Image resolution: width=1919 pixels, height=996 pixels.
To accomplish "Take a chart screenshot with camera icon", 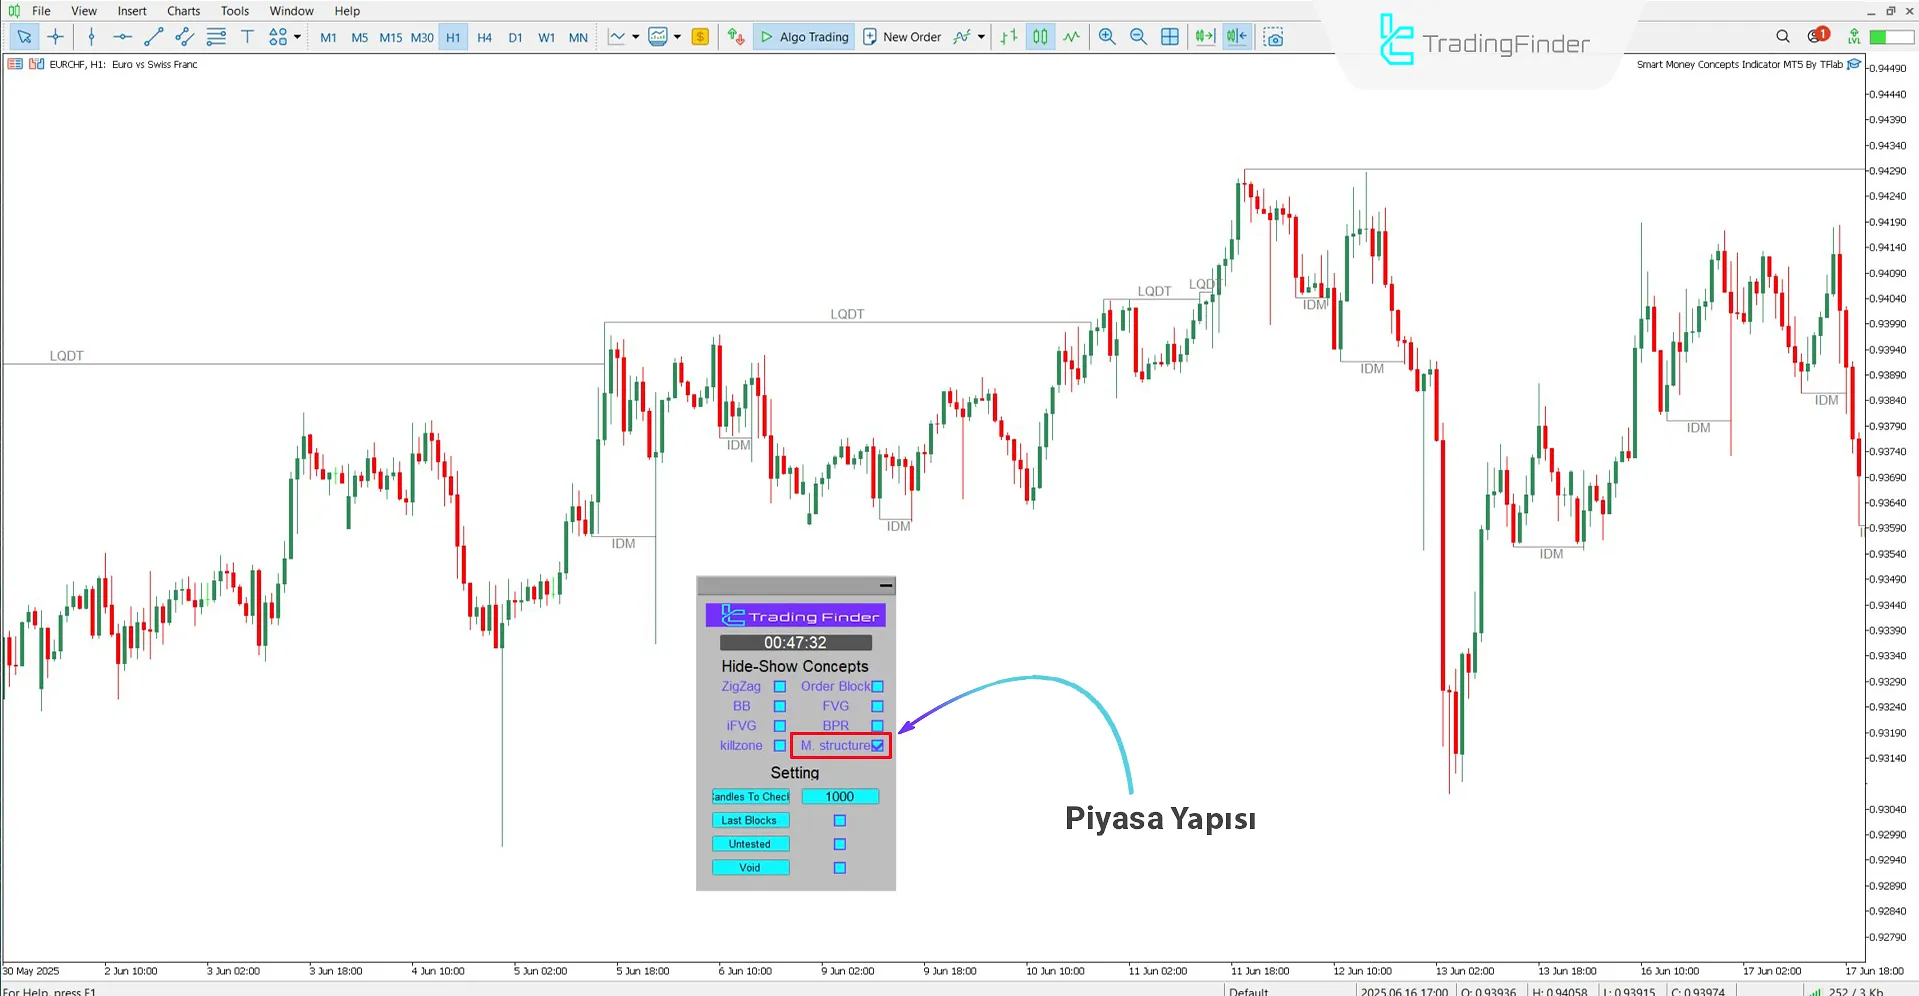I will point(1273,37).
